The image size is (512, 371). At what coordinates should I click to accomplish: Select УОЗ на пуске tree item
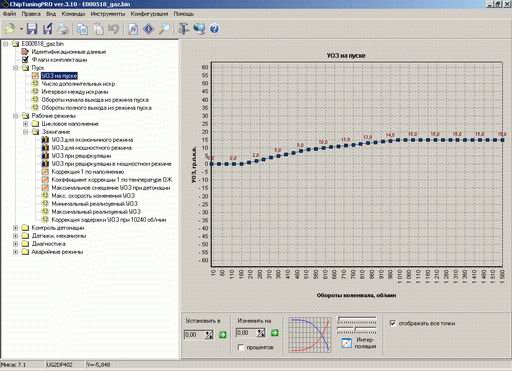tap(59, 76)
